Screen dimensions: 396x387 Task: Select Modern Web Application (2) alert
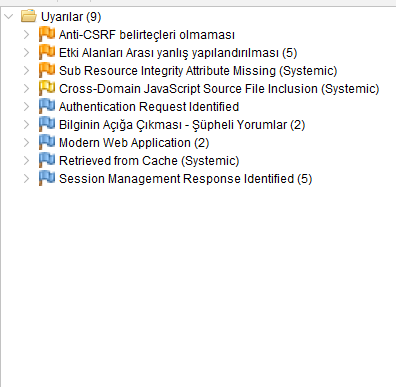coord(134,143)
